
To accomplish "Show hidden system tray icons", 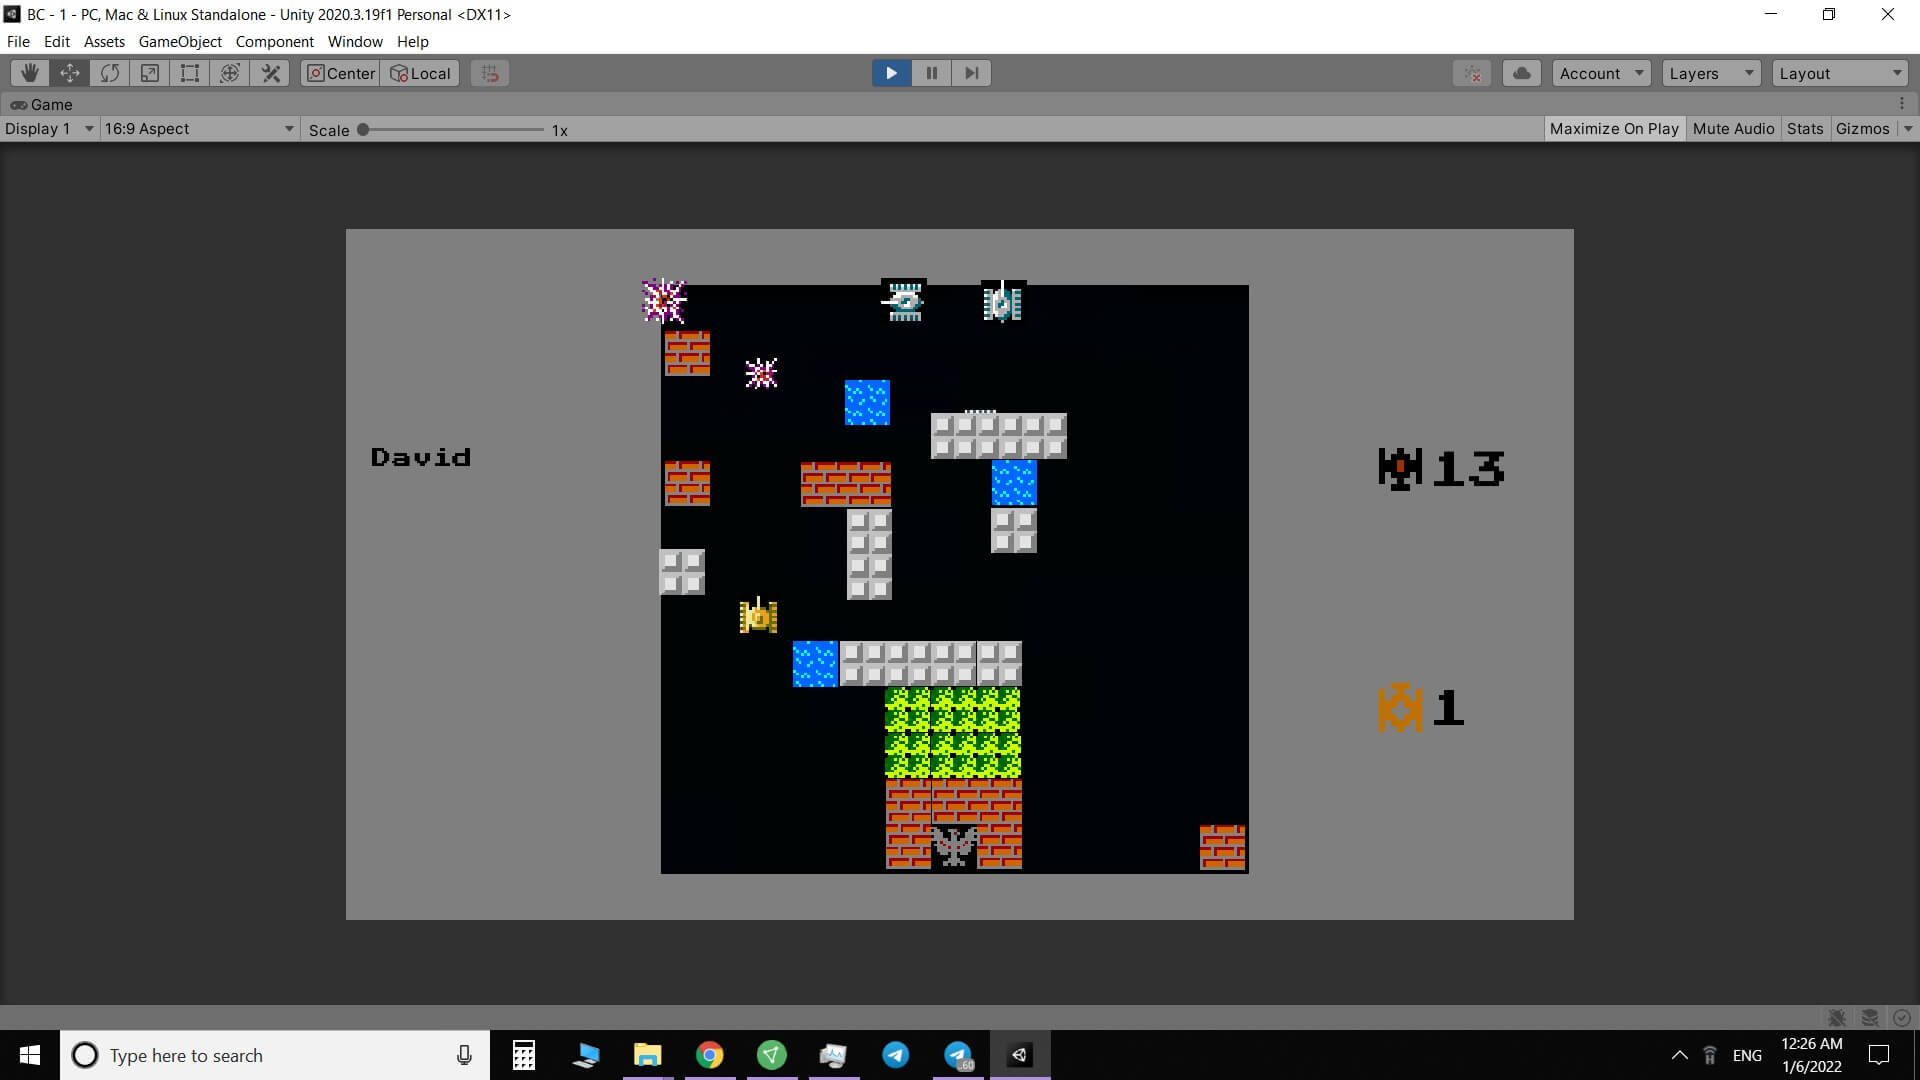I will point(1680,1055).
